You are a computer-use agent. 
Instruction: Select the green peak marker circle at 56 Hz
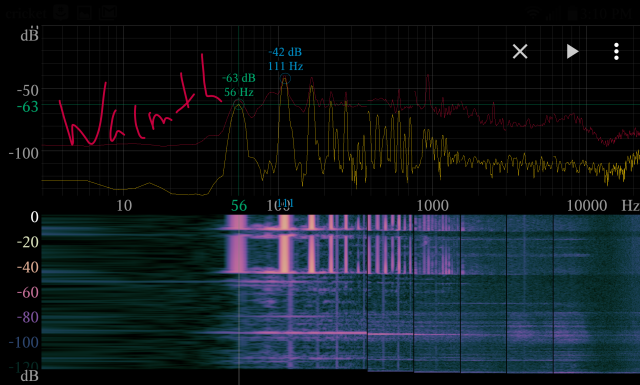click(x=239, y=104)
